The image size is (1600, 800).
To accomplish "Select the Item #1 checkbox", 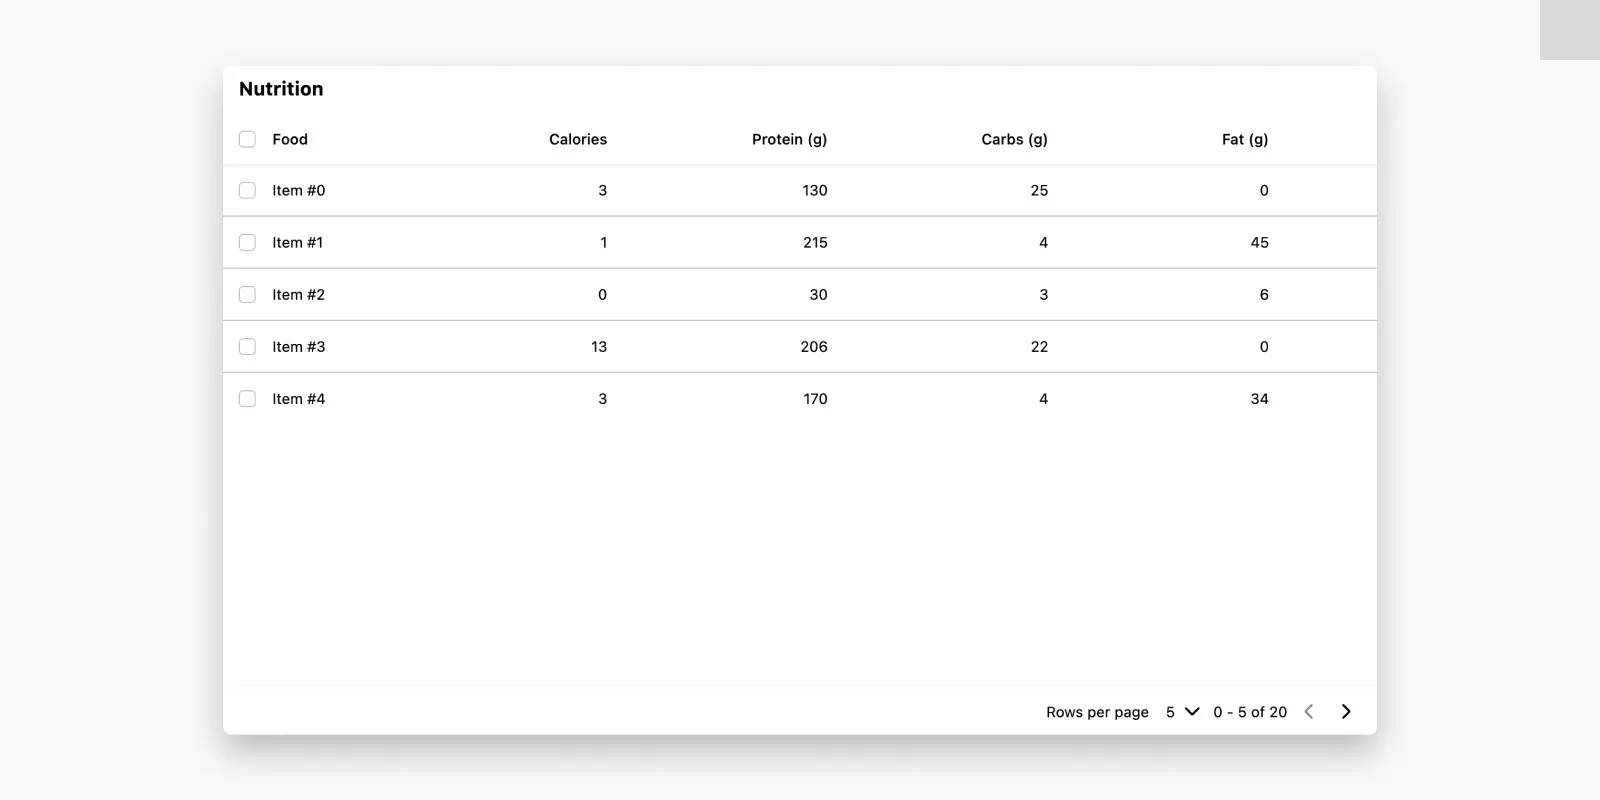I will [x=247, y=242].
